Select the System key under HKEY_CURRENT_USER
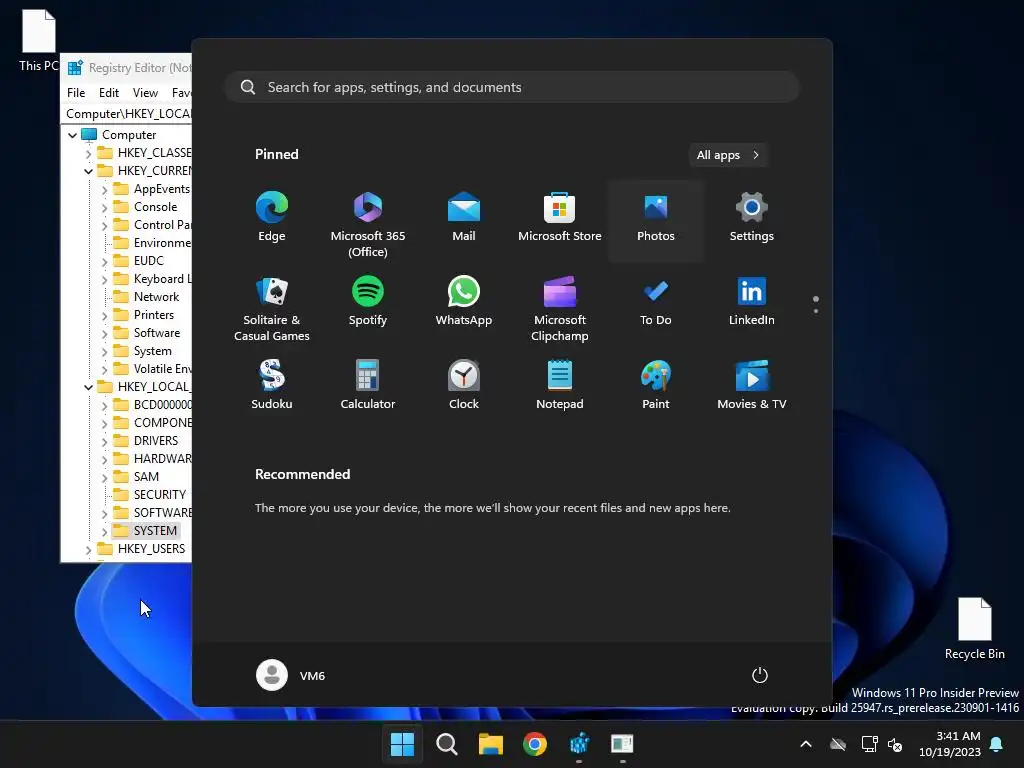This screenshot has height=768, width=1024. [x=152, y=351]
